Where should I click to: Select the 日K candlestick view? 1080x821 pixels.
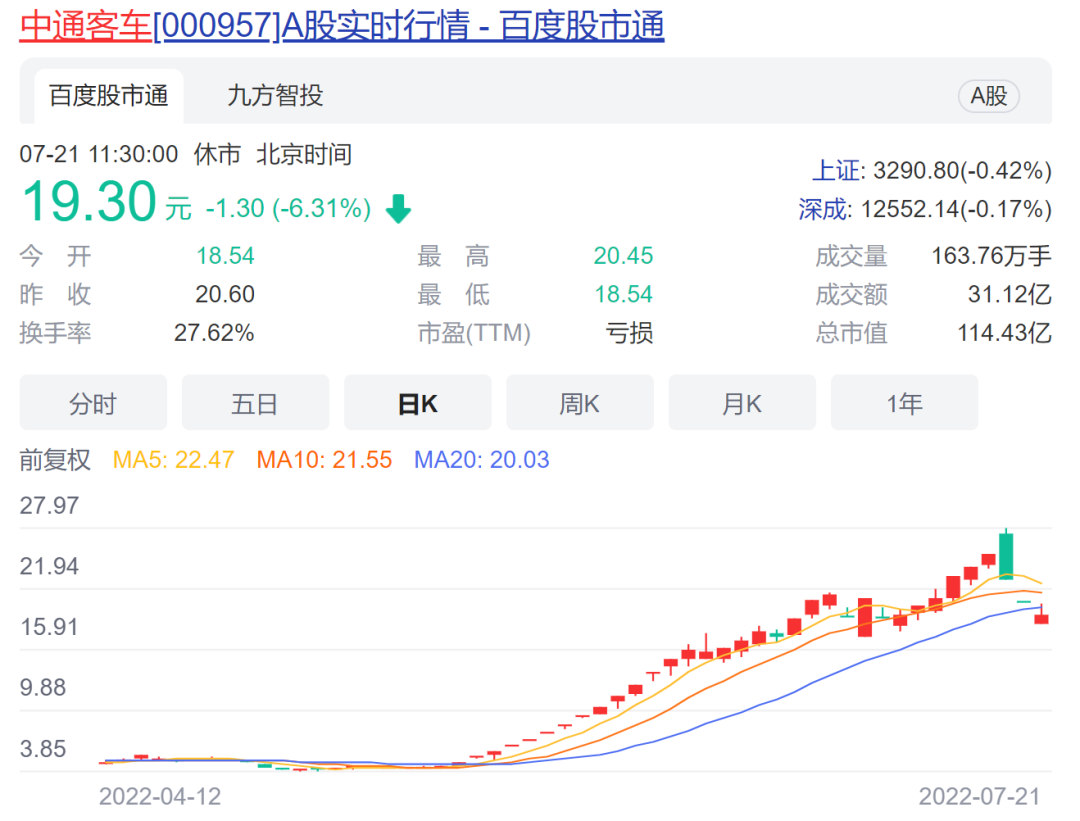click(417, 402)
